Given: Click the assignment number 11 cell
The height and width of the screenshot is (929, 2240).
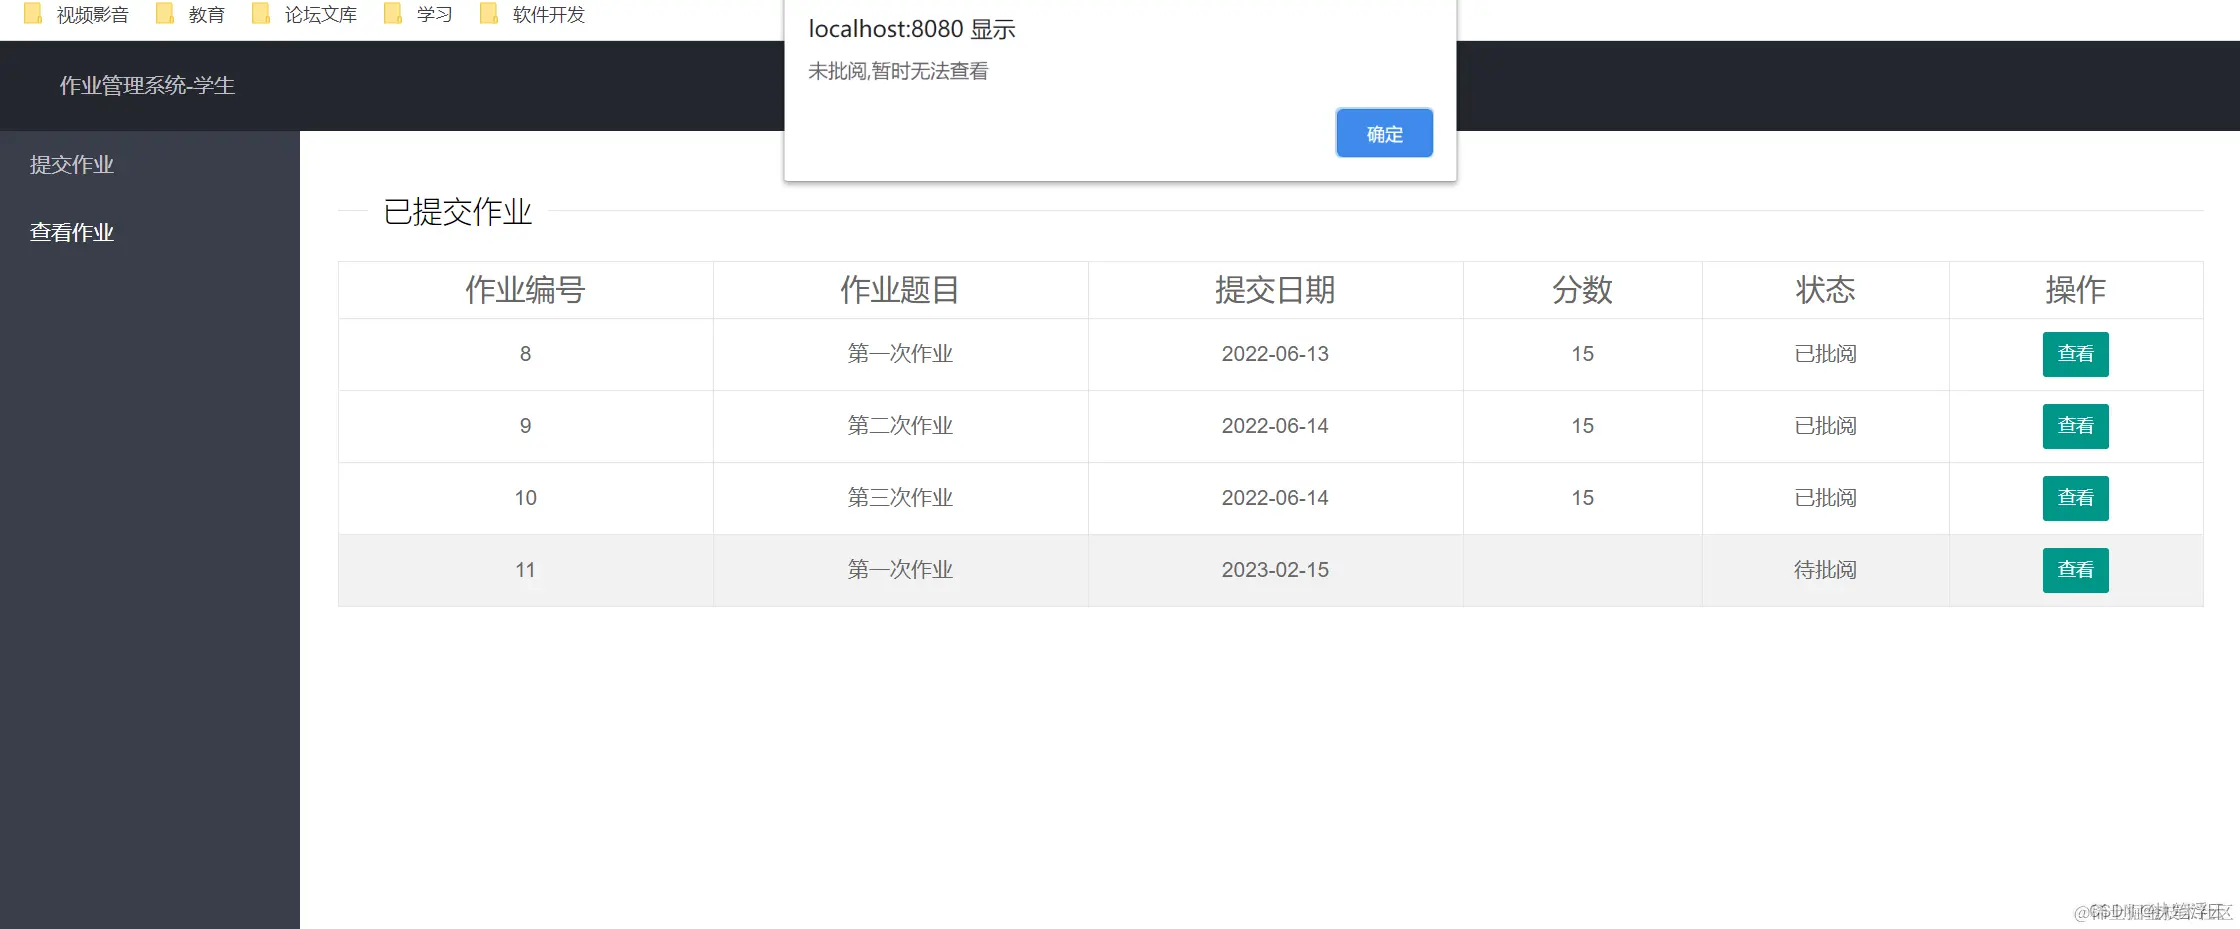Looking at the screenshot, I should pyautogui.click(x=525, y=570).
